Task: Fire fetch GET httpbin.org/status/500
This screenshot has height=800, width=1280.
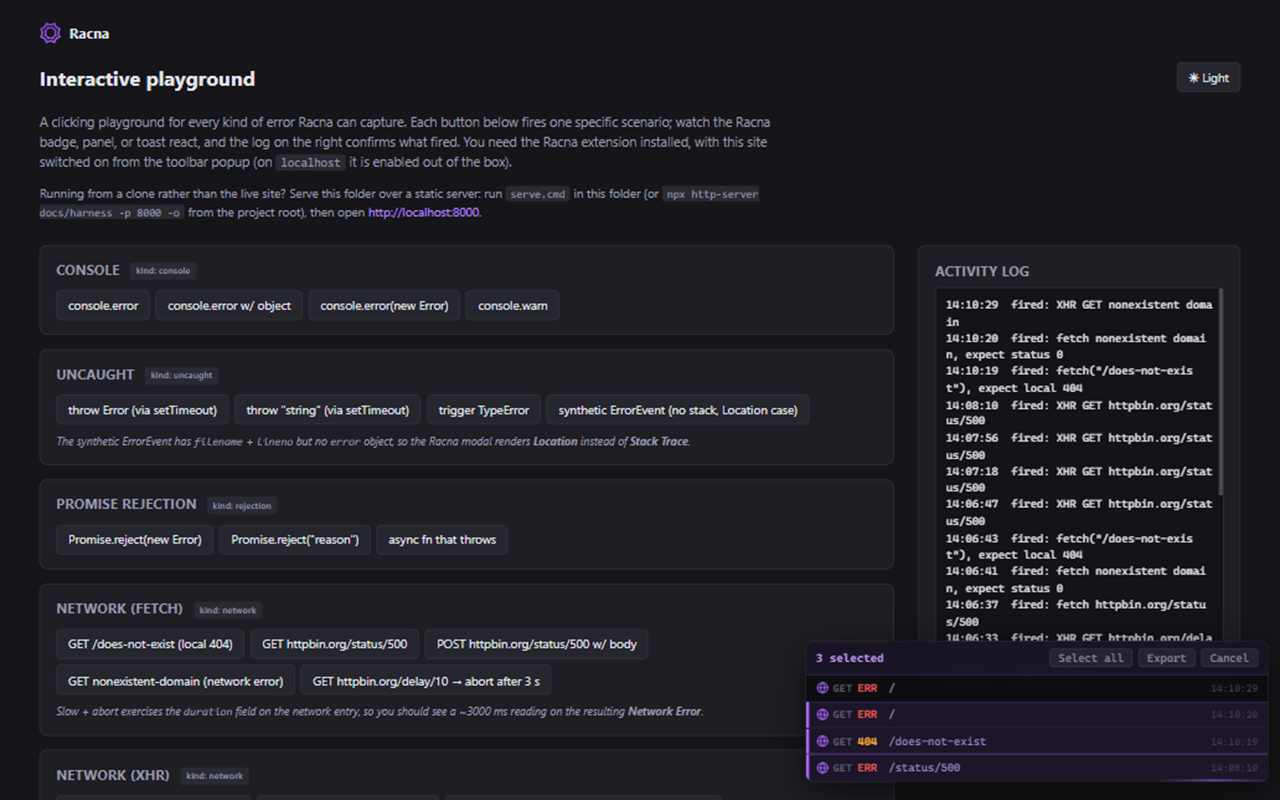Action: click(x=334, y=644)
